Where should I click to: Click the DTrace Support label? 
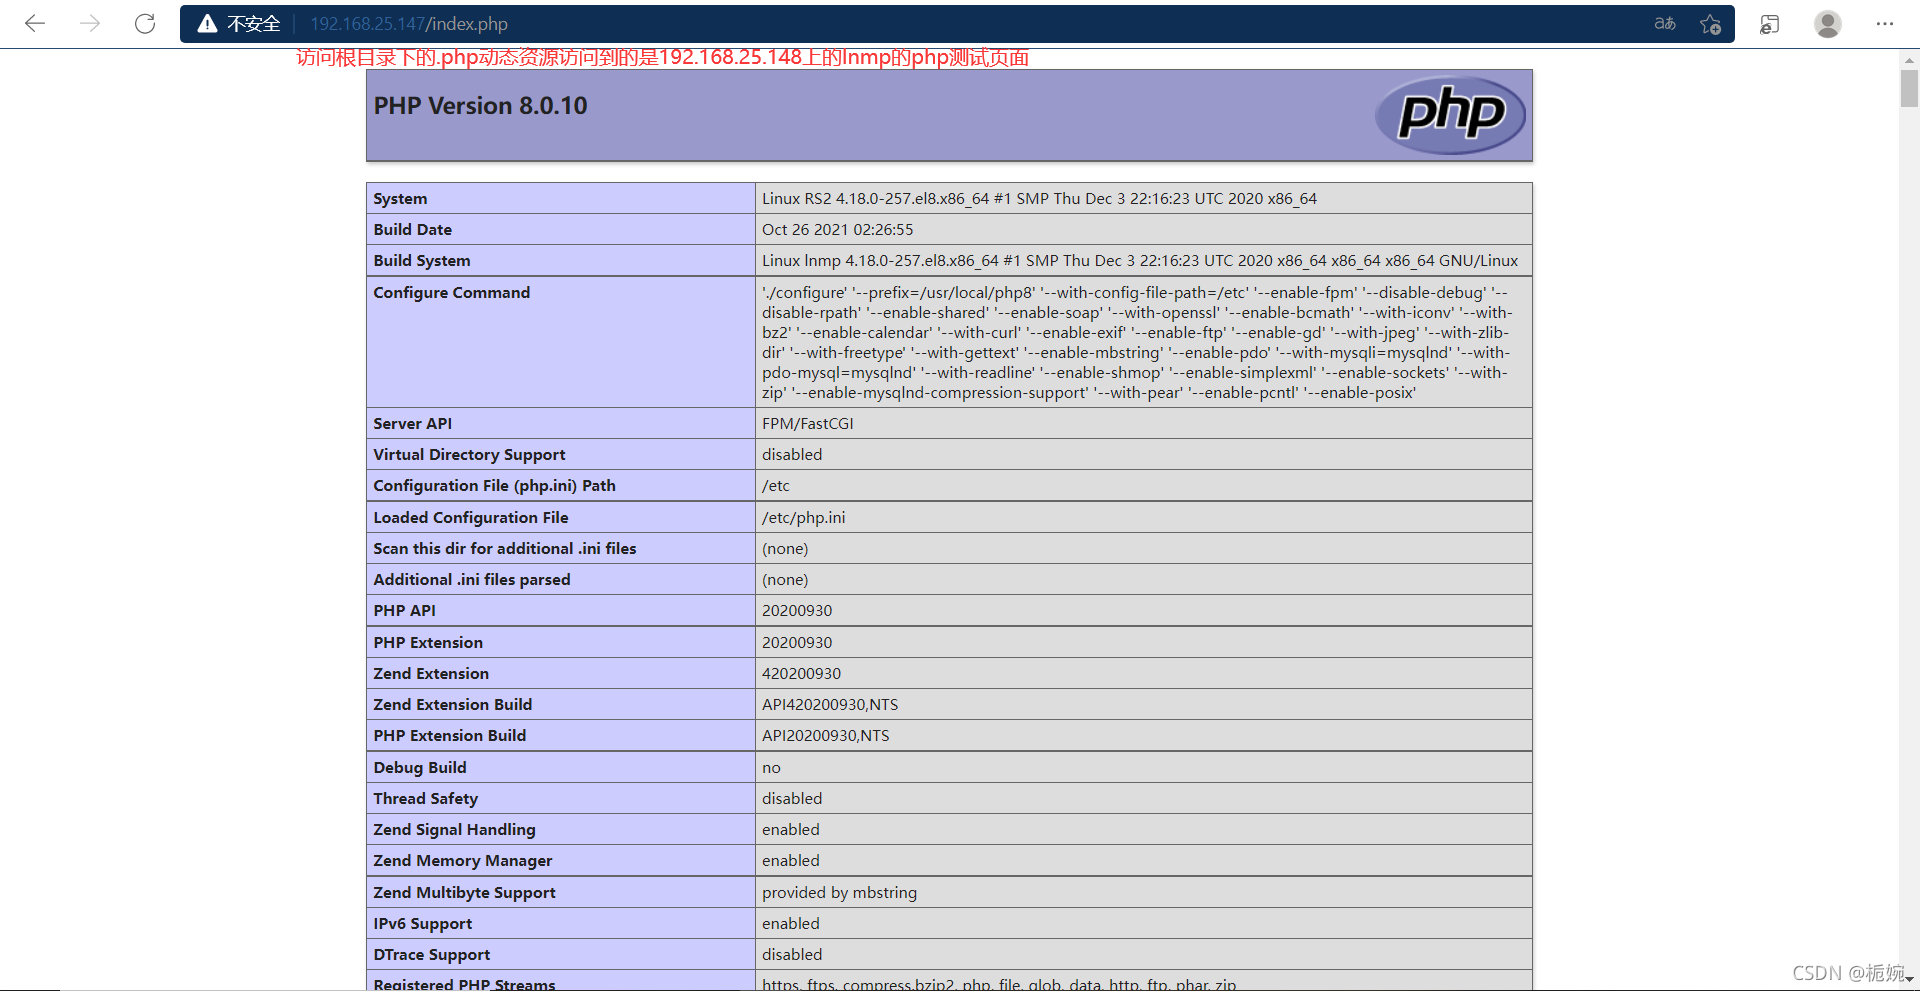431,955
